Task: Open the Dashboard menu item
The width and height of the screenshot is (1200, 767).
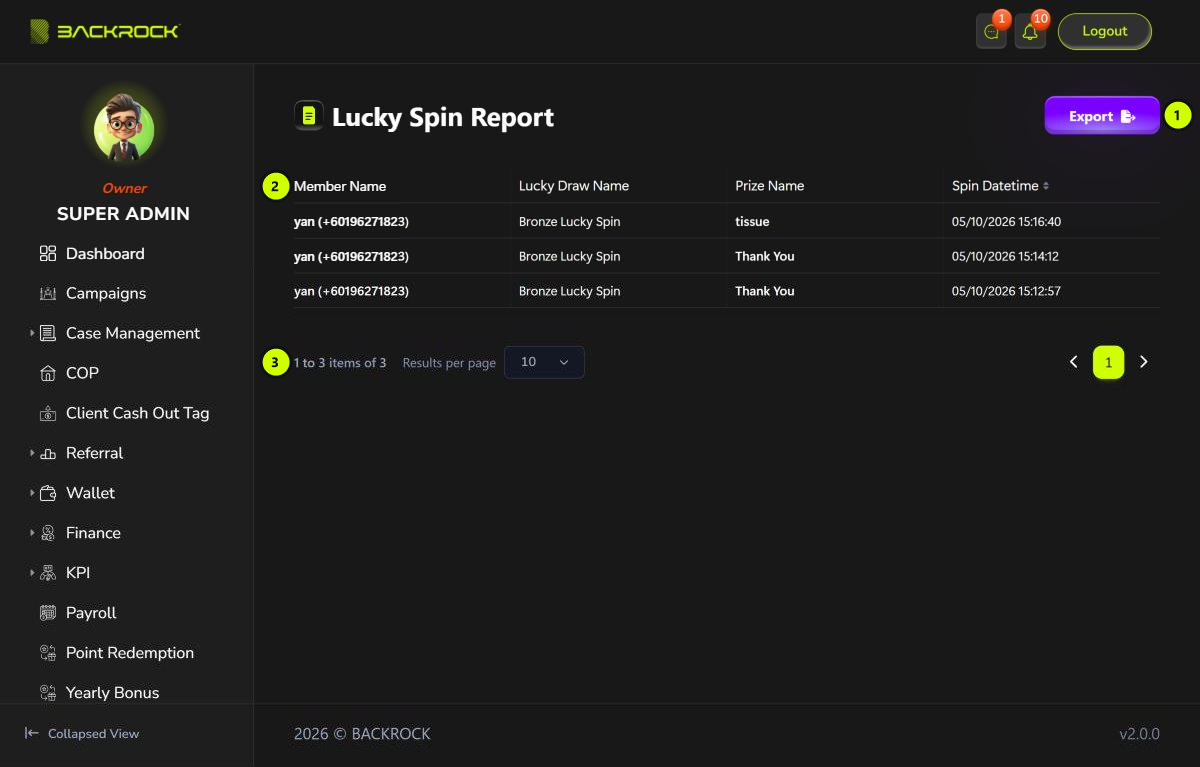Action: pyautogui.click(x=105, y=254)
